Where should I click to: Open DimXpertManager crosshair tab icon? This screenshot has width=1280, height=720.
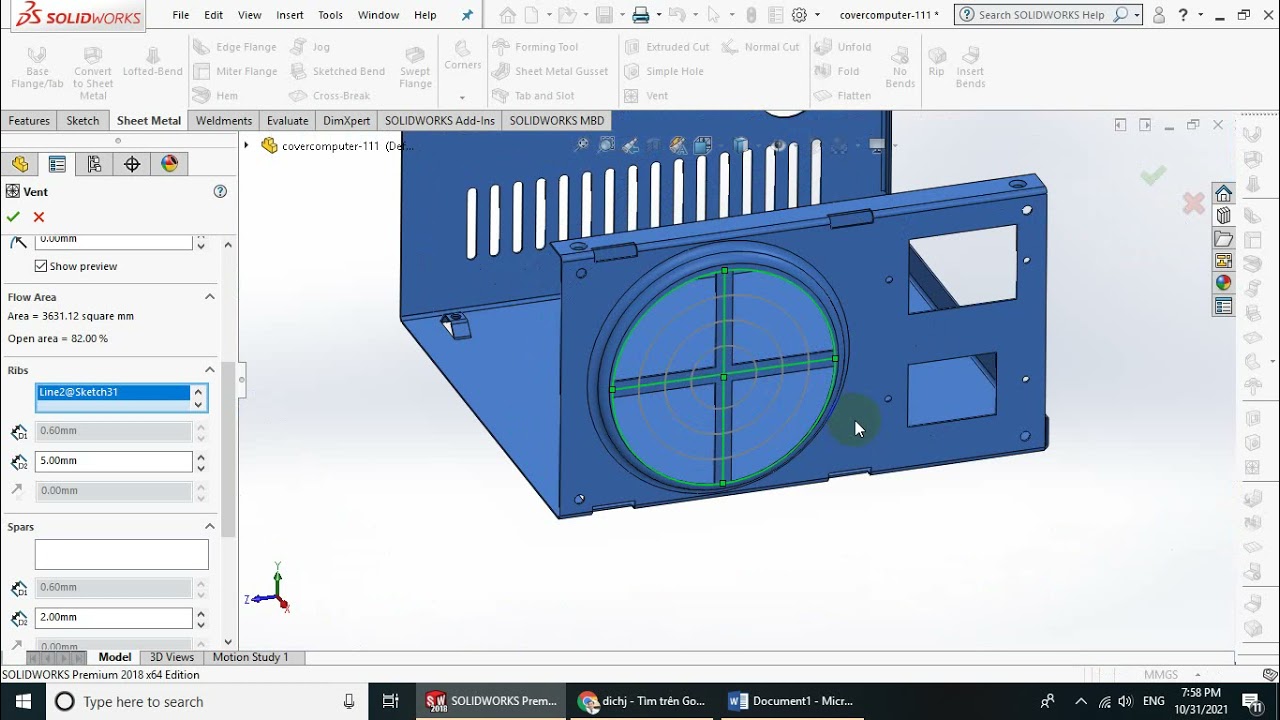132,164
